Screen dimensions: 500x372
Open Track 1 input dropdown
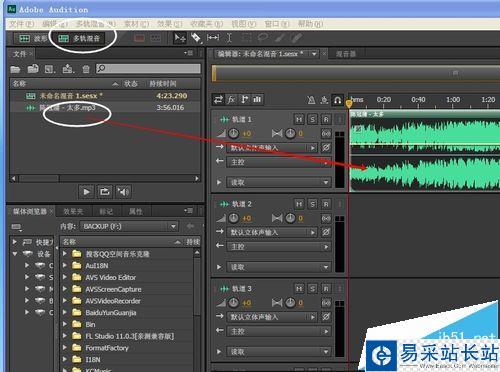coord(272,148)
